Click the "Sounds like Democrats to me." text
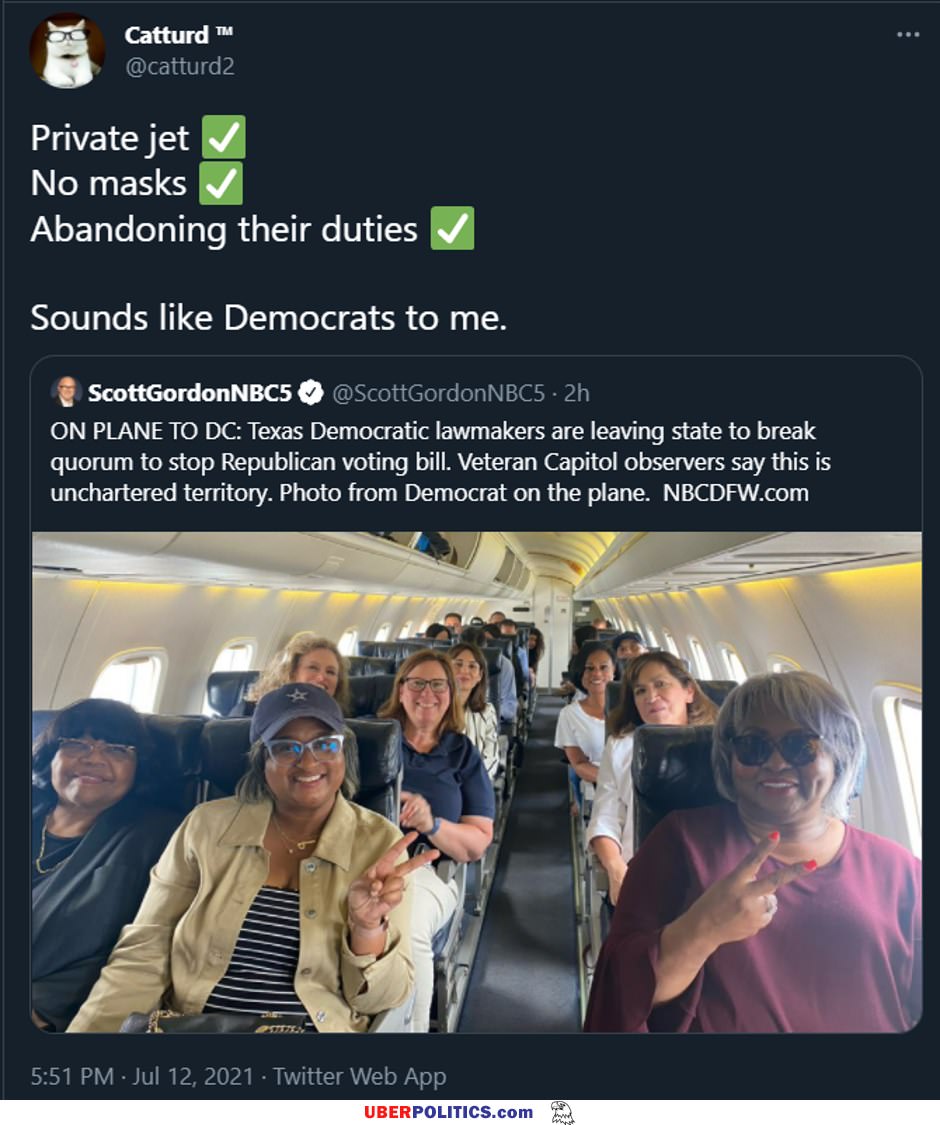 click(x=269, y=317)
